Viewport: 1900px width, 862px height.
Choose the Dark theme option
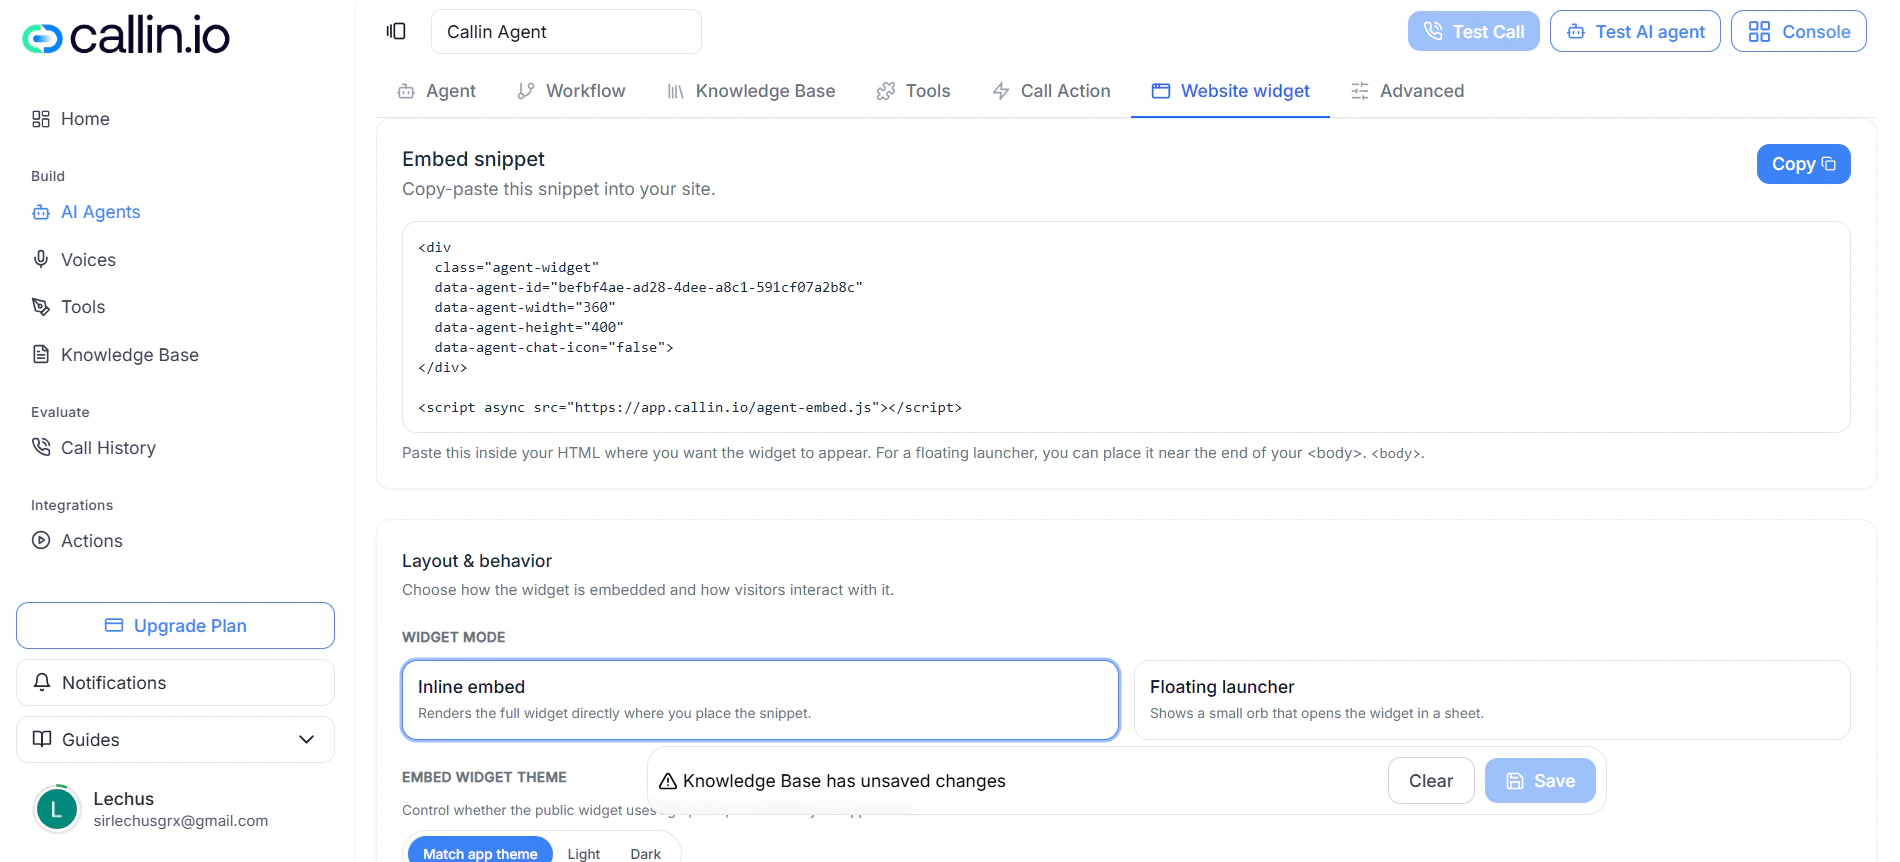coord(646,853)
